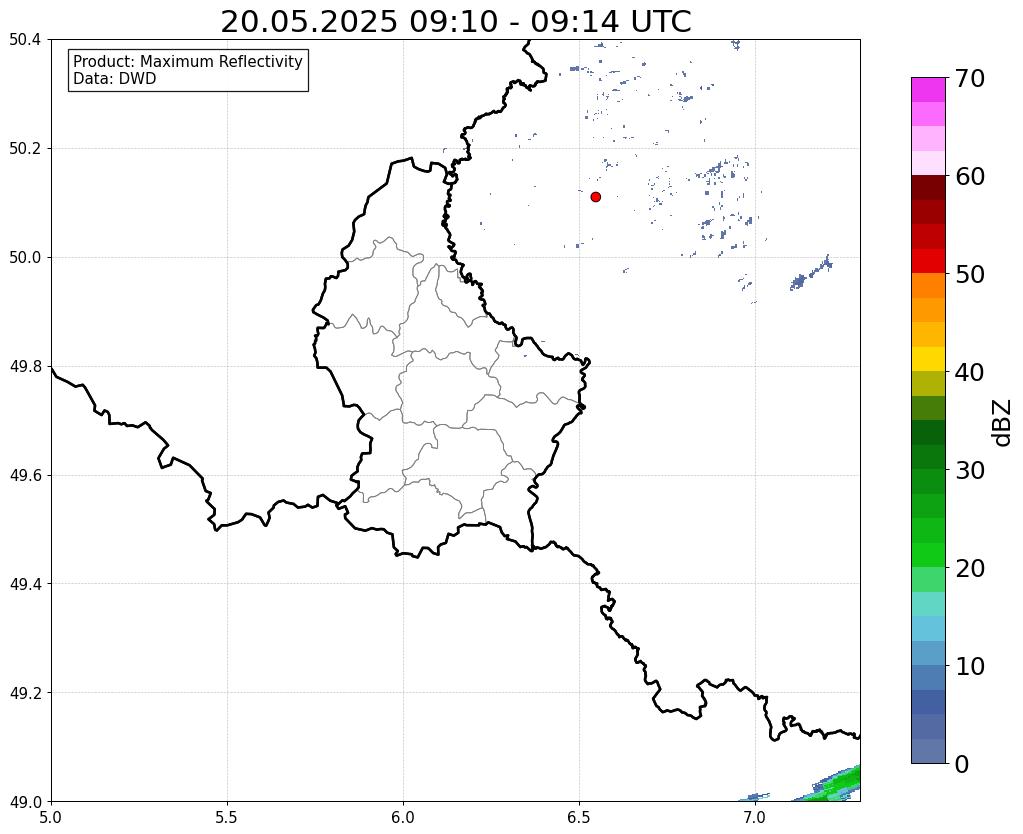This screenshot has height=834, width=1023.
Task: Click the yellow colorbar segment above 40
Action: 928,359
